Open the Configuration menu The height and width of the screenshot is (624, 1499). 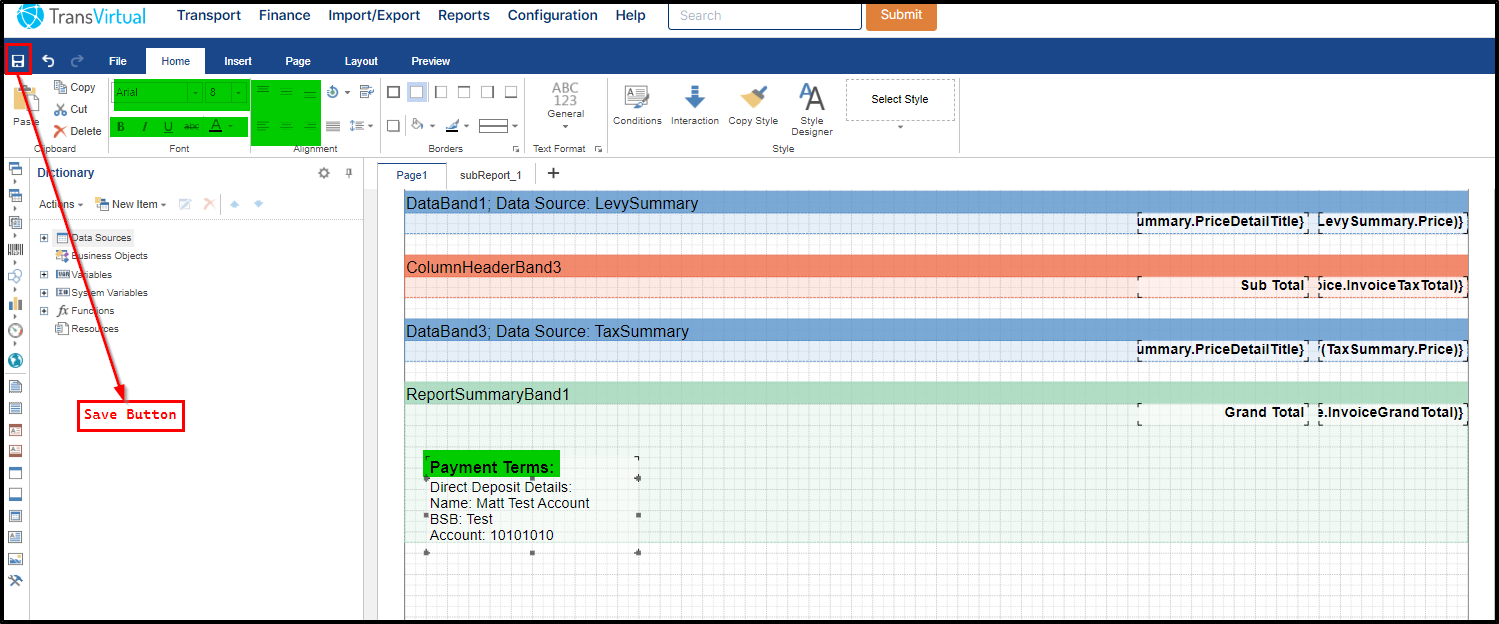point(553,15)
